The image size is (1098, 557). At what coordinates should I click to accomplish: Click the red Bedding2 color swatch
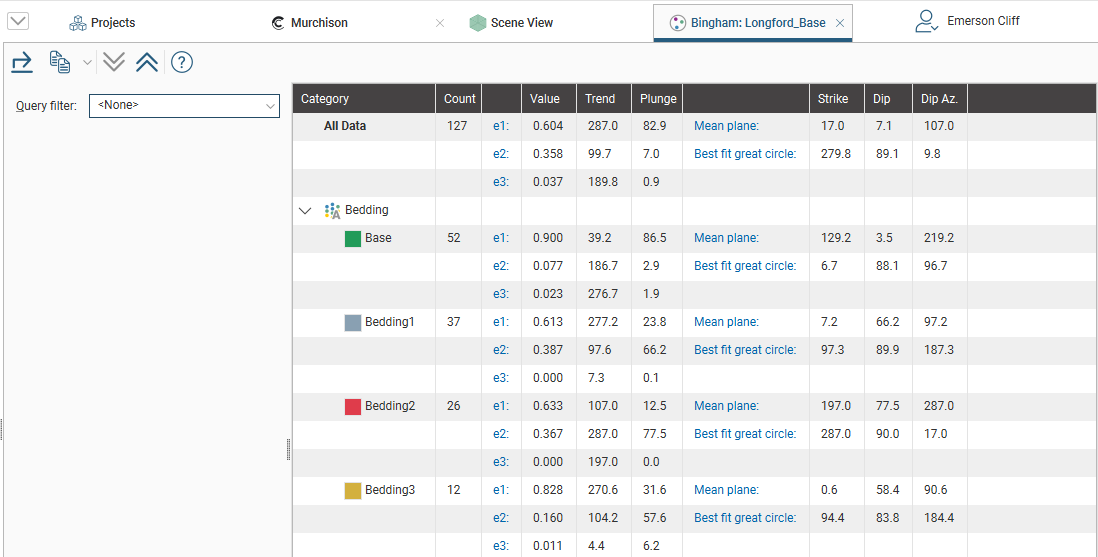[x=353, y=406]
